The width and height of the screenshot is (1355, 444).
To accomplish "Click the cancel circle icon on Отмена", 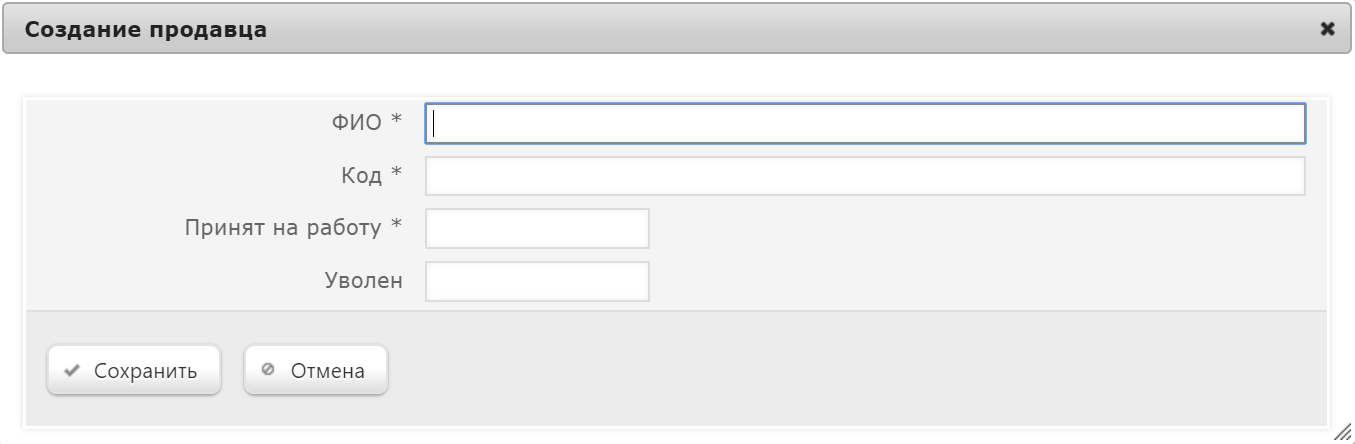I will 267,370.
